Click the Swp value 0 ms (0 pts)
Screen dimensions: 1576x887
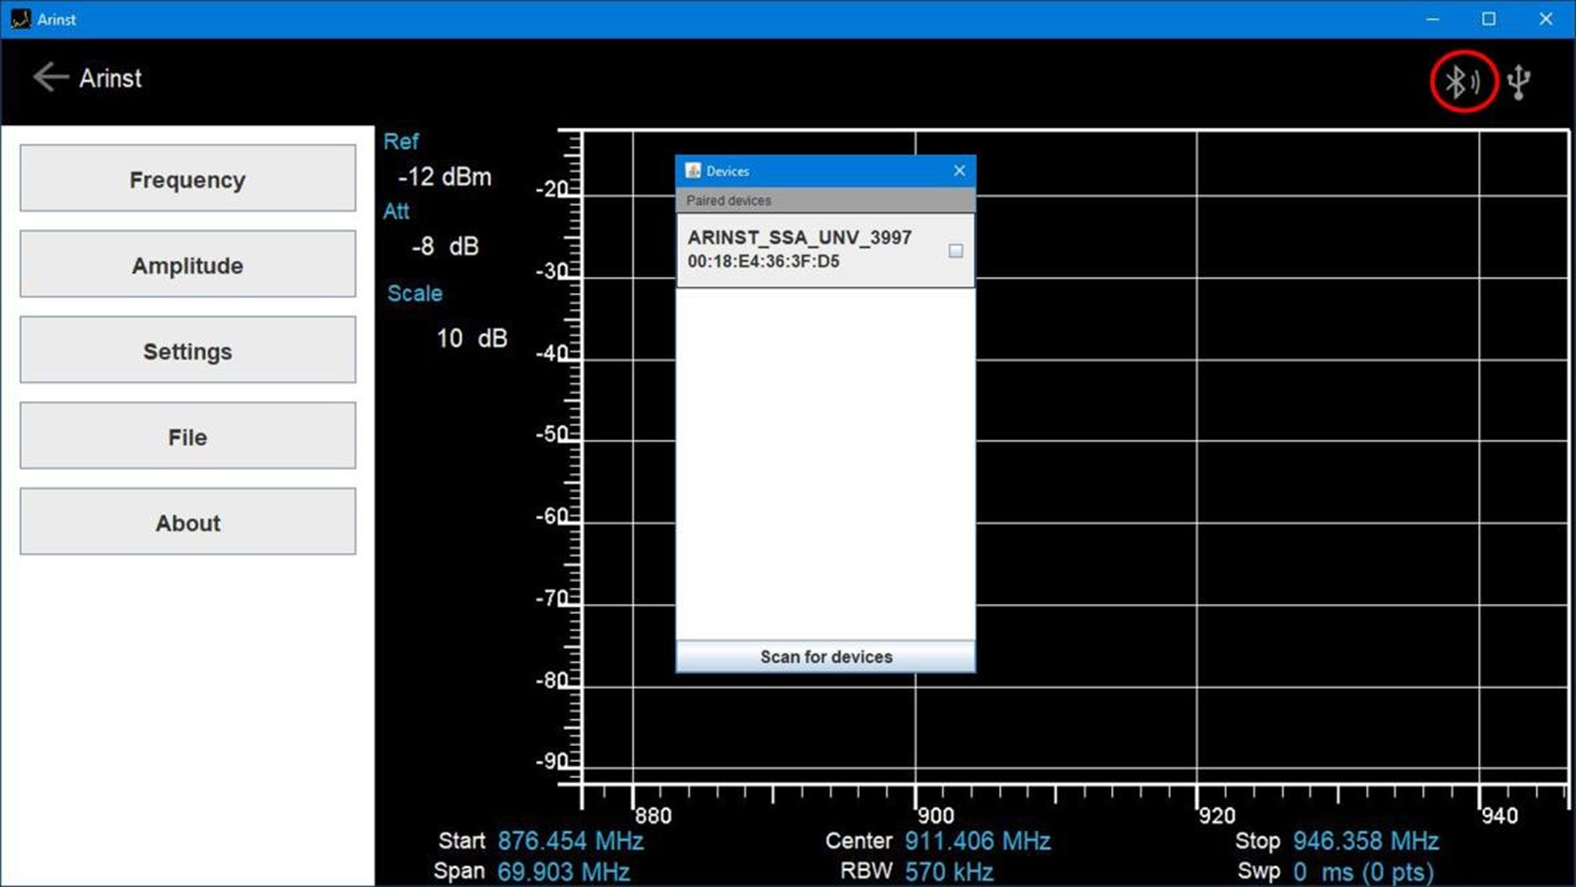1363,872
